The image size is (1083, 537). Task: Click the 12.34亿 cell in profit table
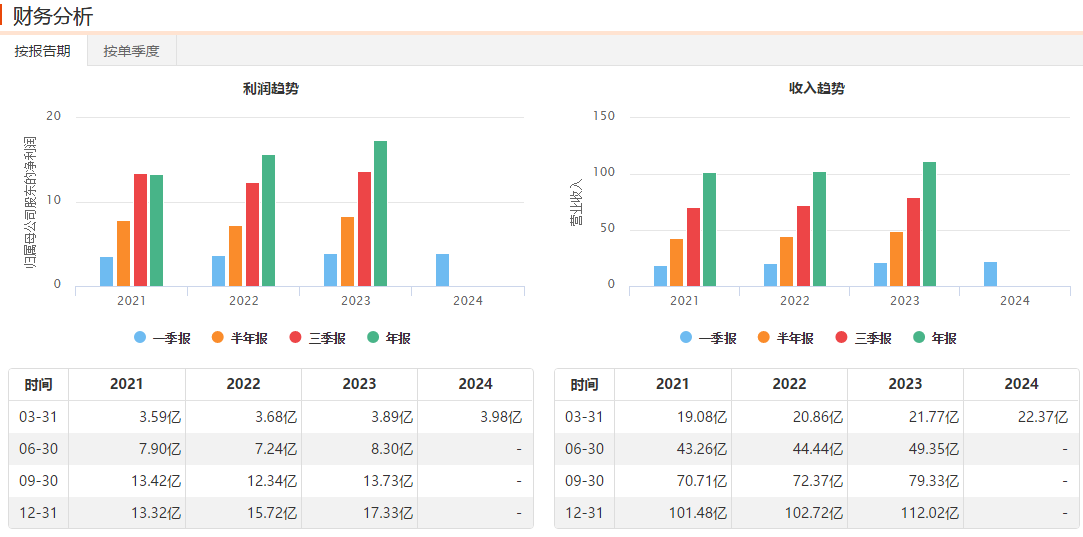(x=243, y=481)
